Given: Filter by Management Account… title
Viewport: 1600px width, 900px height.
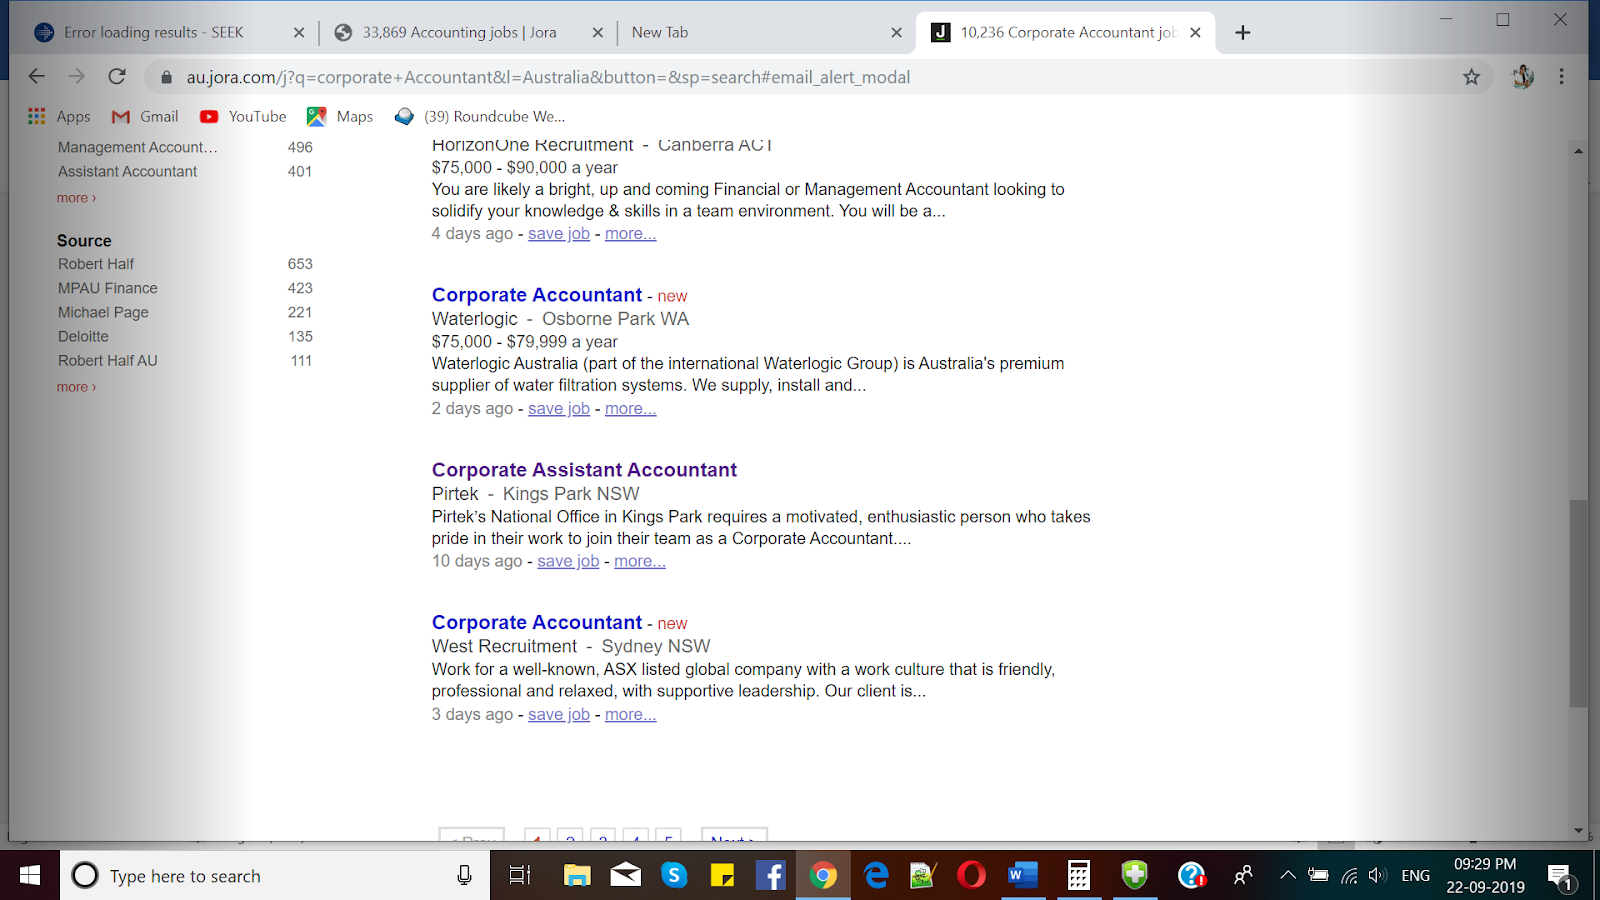Looking at the screenshot, I should coord(138,147).
